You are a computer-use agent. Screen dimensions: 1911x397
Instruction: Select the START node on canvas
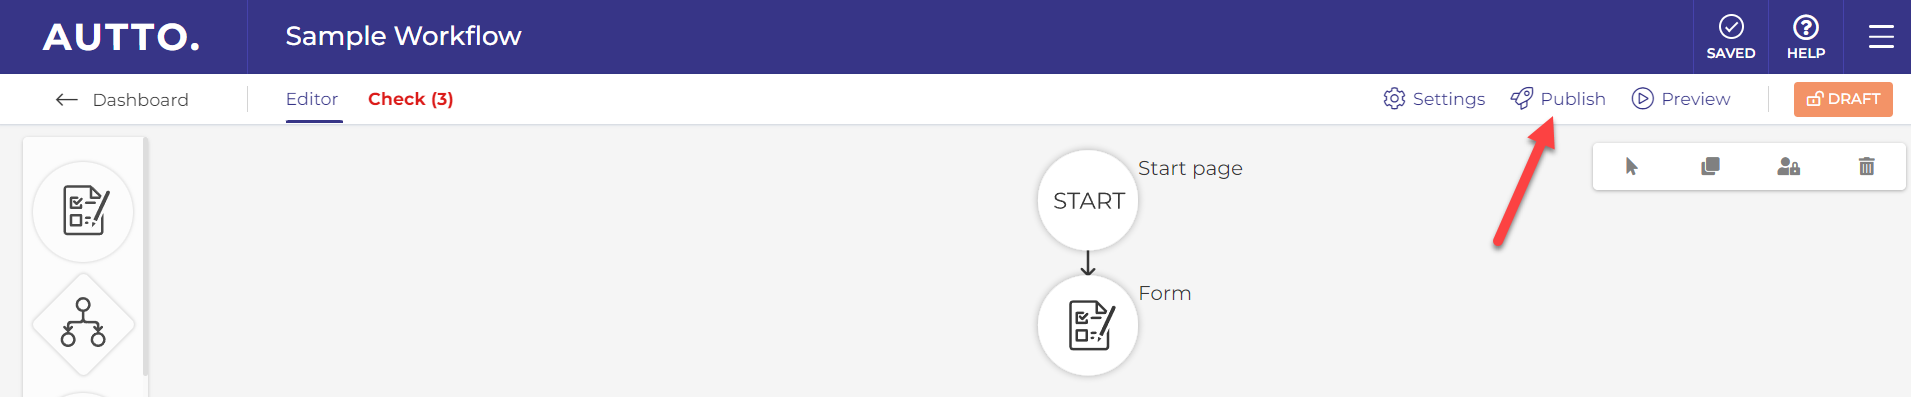(1088, 200)
